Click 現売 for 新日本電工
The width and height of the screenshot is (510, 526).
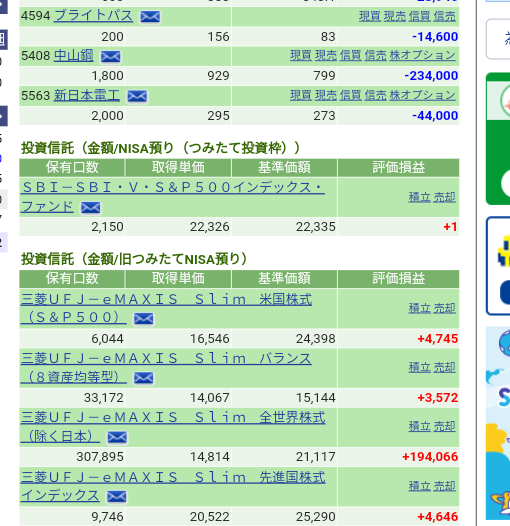(326, 95)
